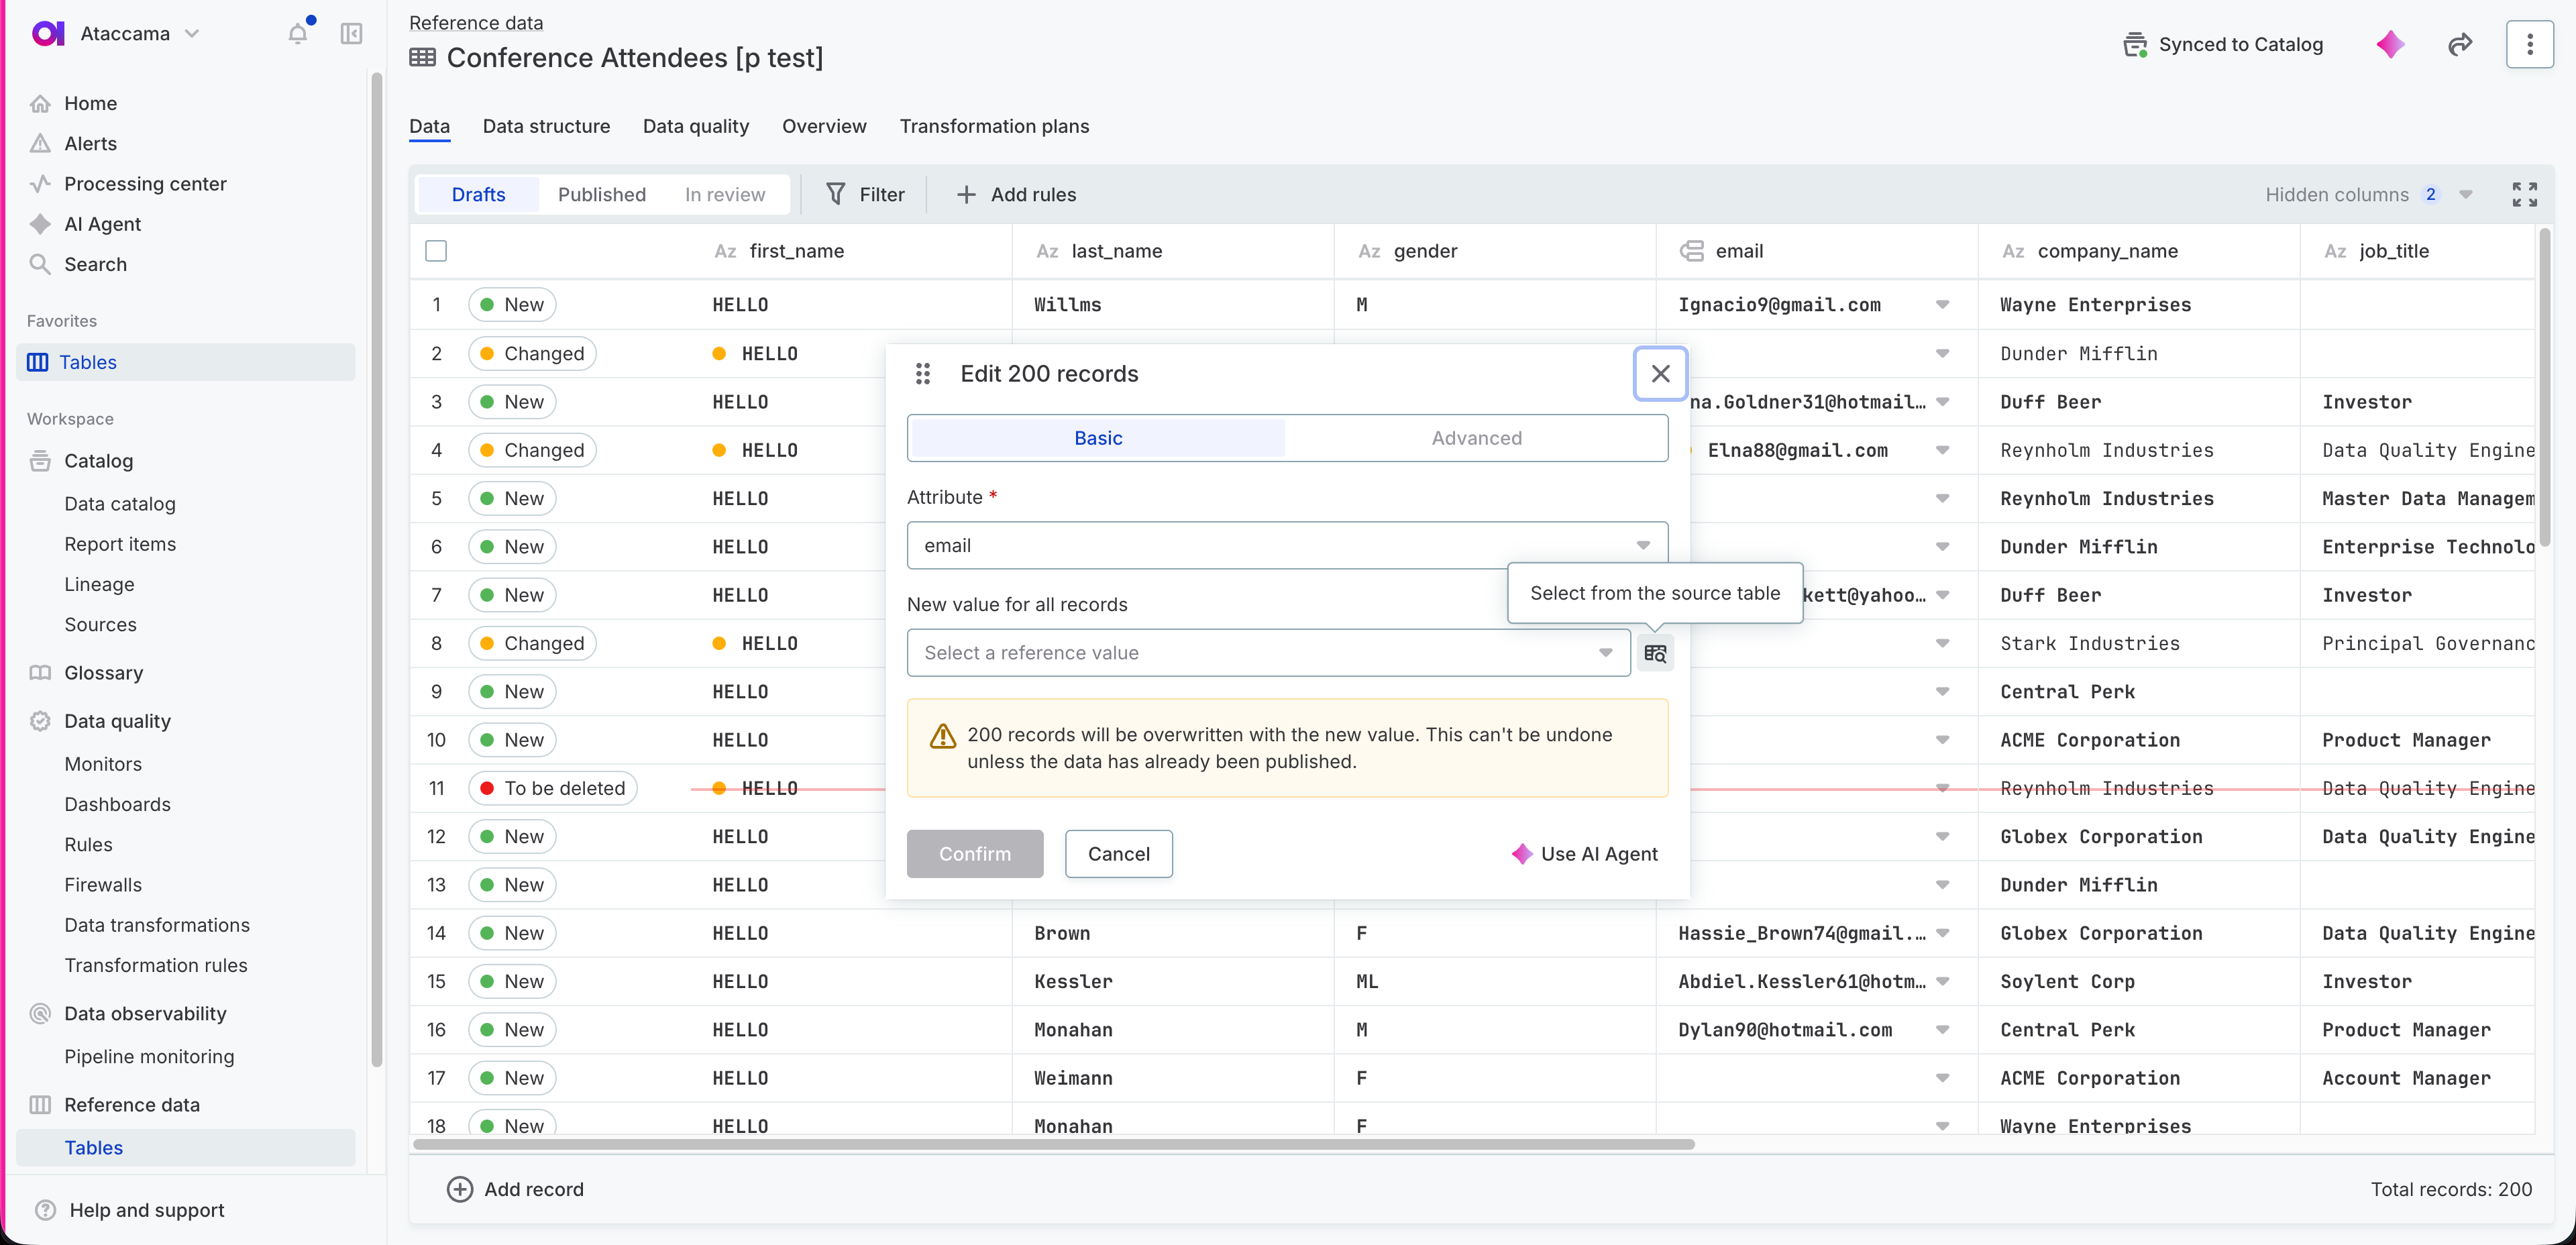Click the pink AI diamond icon in header
Image resolution: width=2576 pixels, height=1245 pixels.
(x=2390, y=44)
